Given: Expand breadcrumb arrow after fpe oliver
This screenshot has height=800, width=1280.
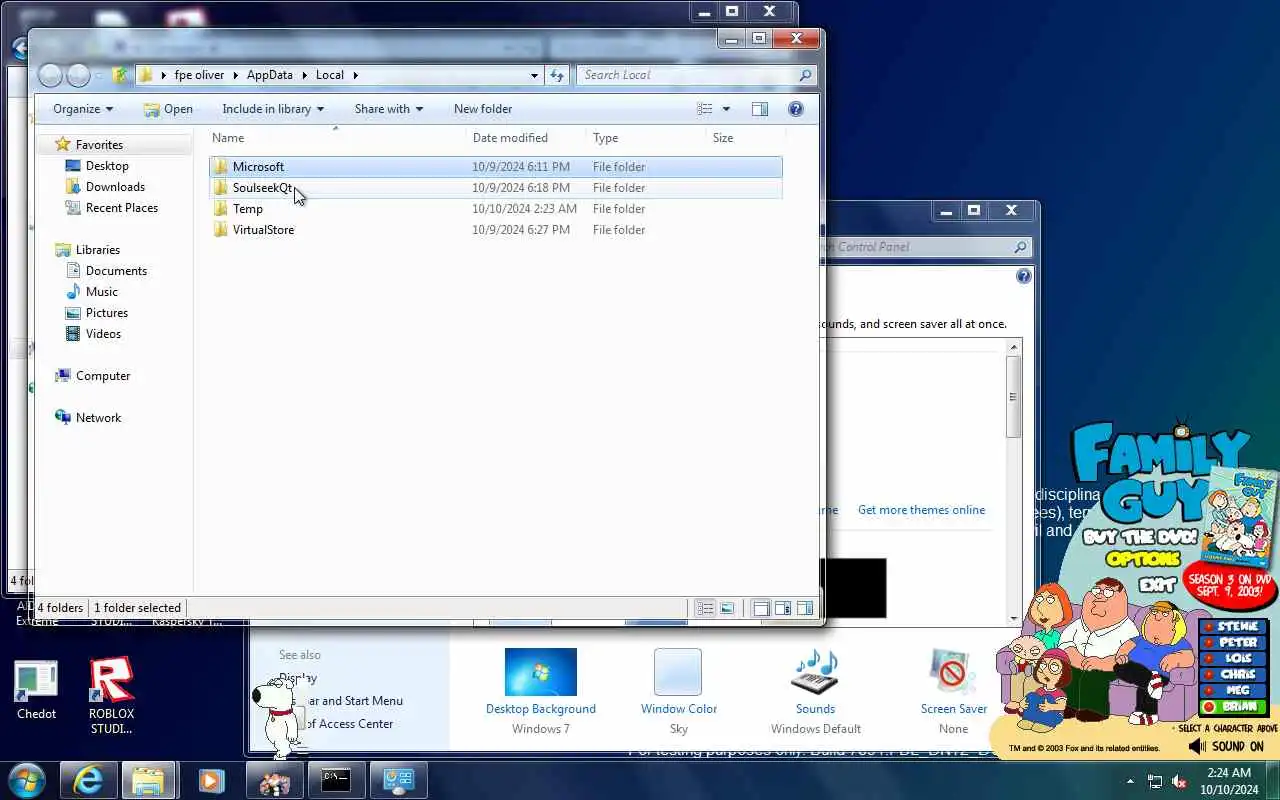Looking at the screenshot, I should 236,75.
